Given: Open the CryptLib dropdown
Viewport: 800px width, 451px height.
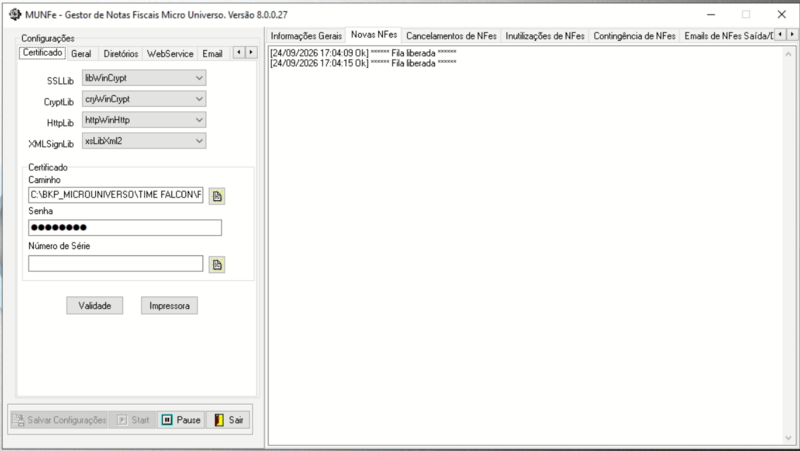Looking at the screenshot, I should click(x=144, y=99).
